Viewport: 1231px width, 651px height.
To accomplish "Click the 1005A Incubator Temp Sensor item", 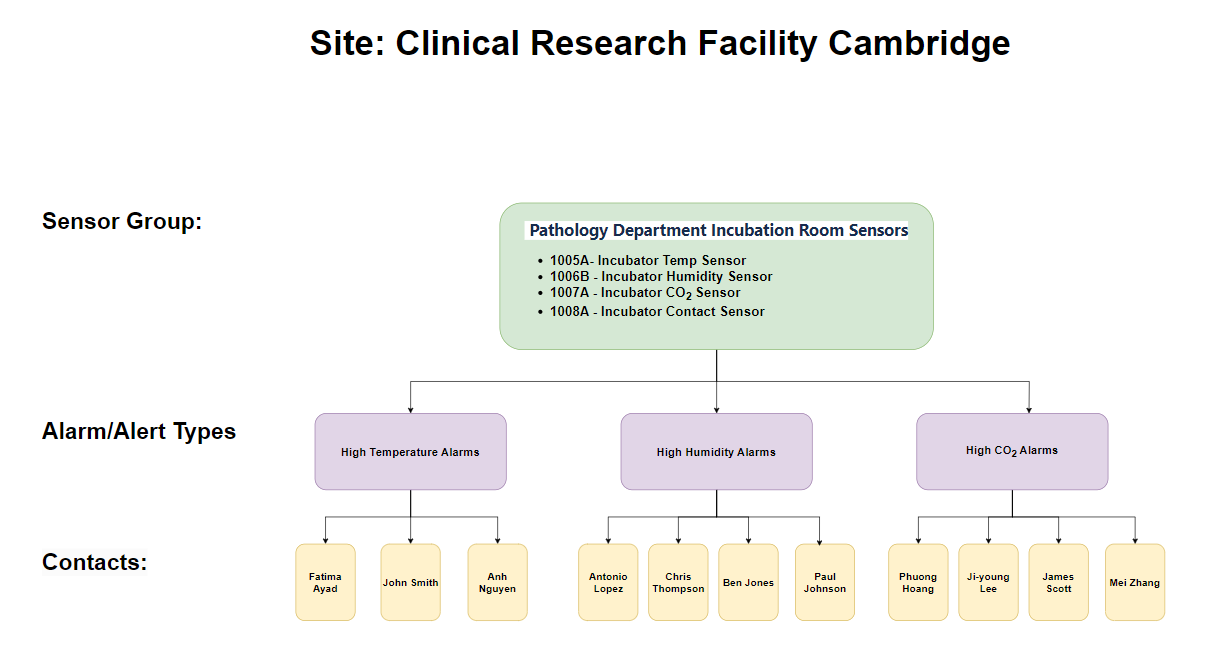I will [x=647, y=261].
